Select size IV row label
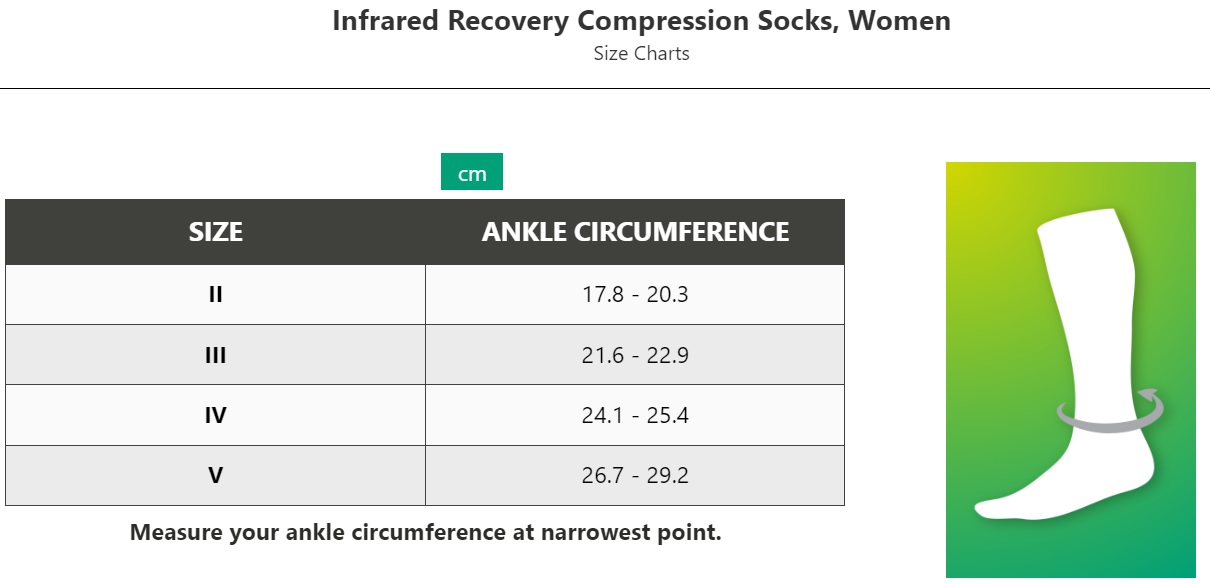 click(x=216, y=415)
